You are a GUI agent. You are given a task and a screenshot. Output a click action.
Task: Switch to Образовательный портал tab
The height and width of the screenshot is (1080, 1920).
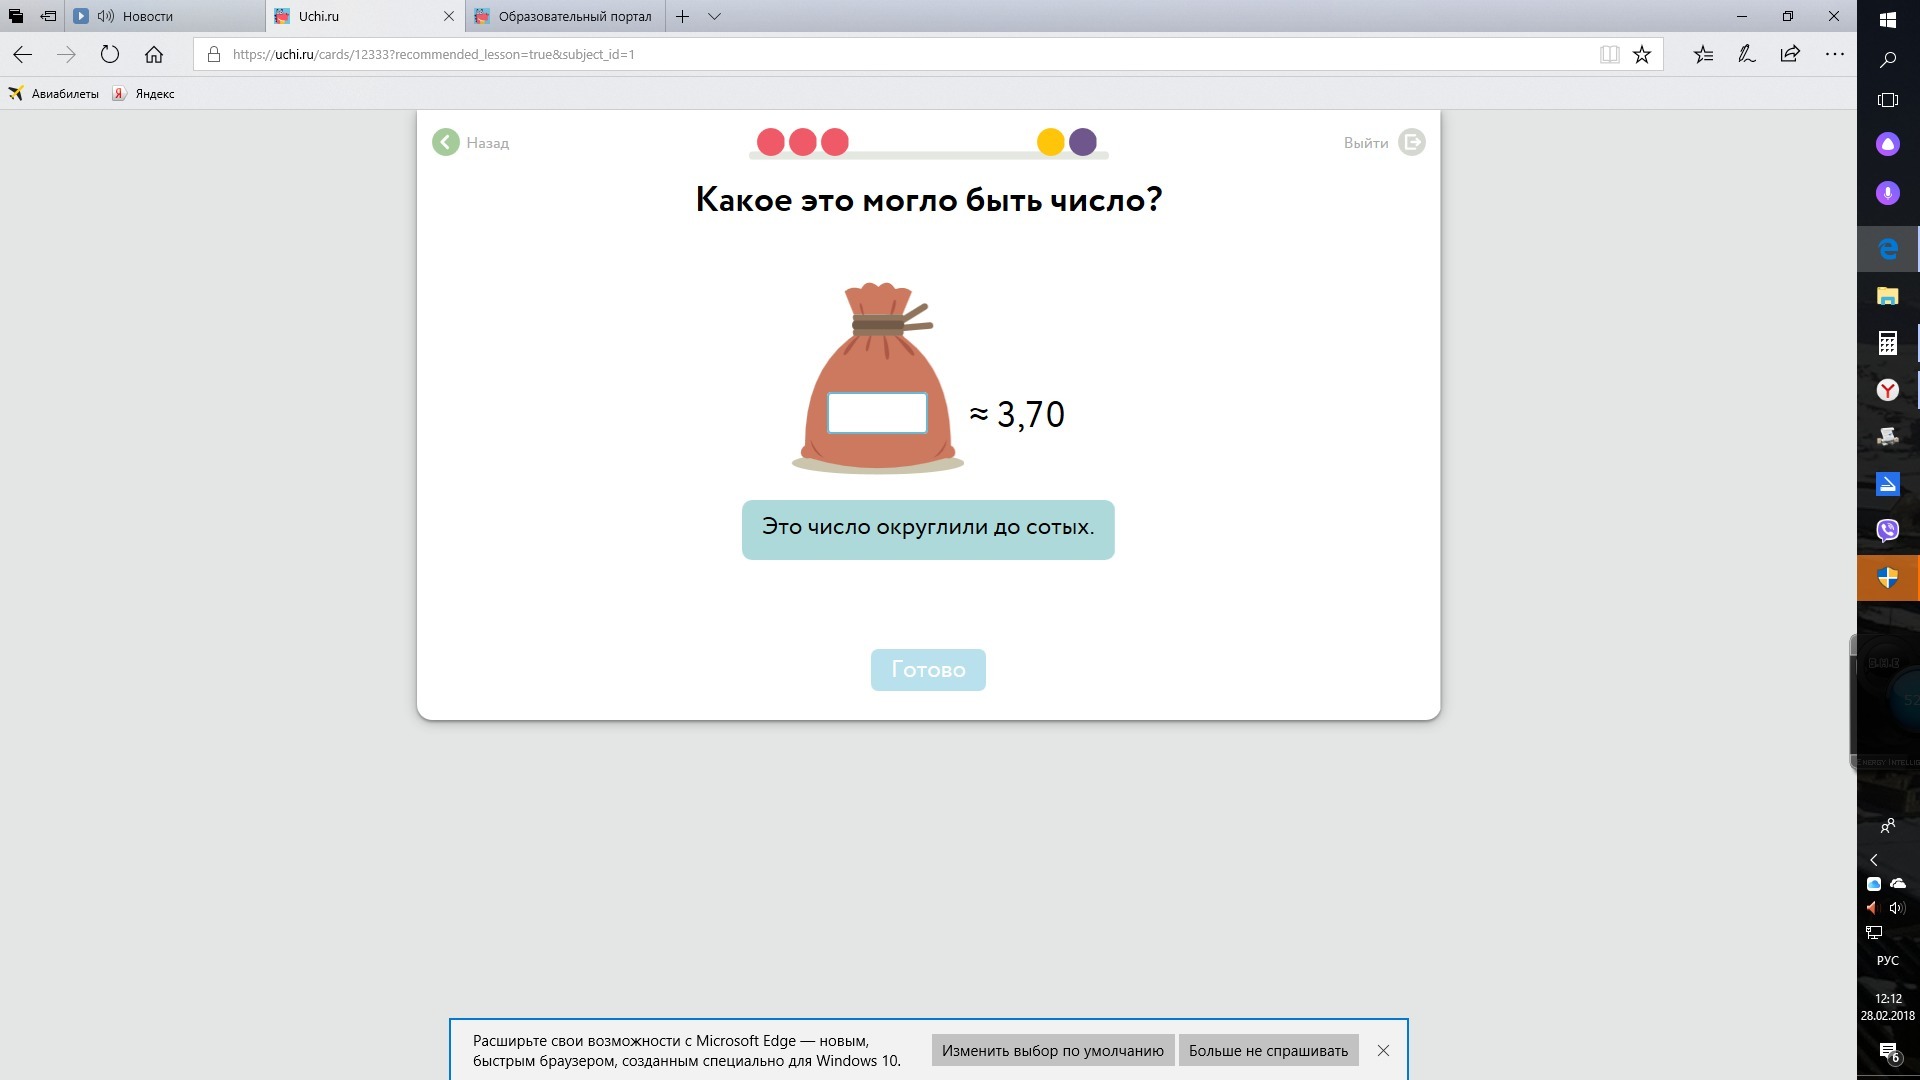coord(574,16)
